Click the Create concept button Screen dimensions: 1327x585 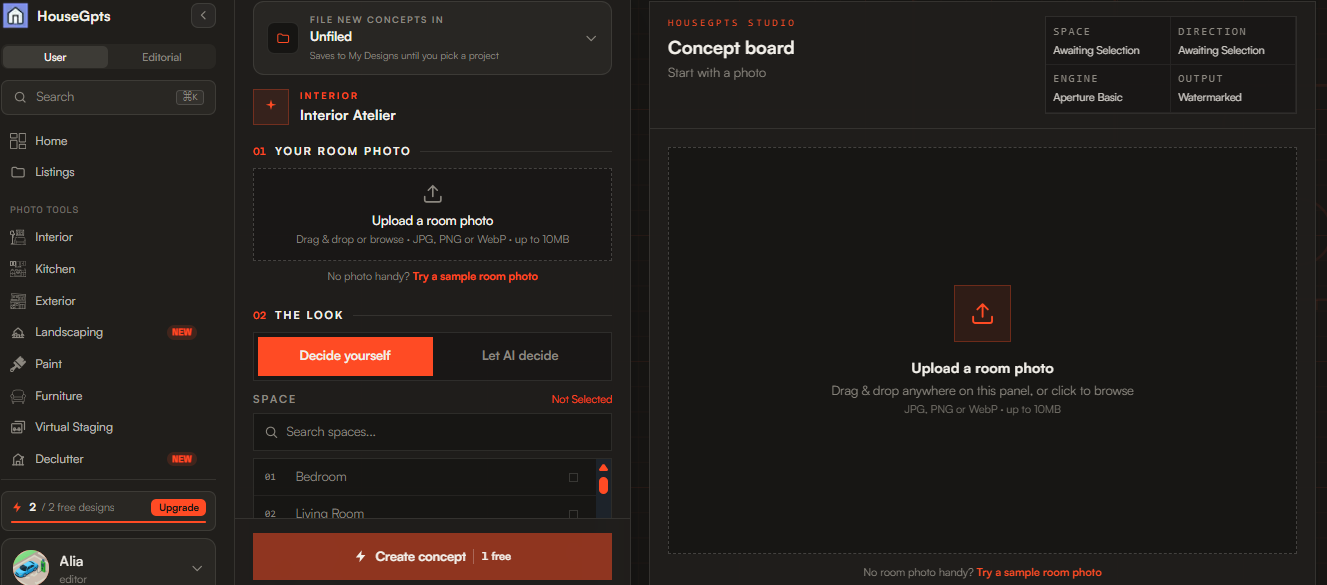(432, 556)
